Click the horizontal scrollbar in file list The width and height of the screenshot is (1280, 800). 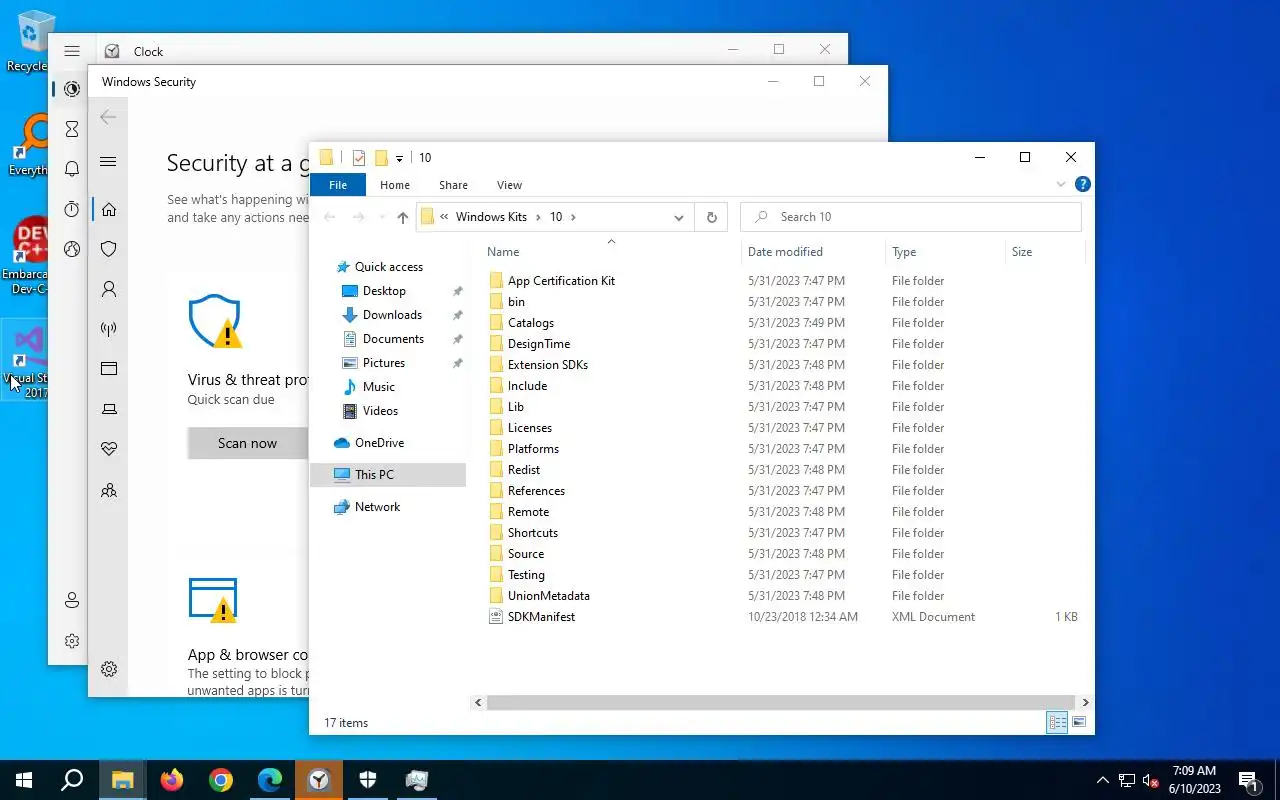(x=780, y=703)
